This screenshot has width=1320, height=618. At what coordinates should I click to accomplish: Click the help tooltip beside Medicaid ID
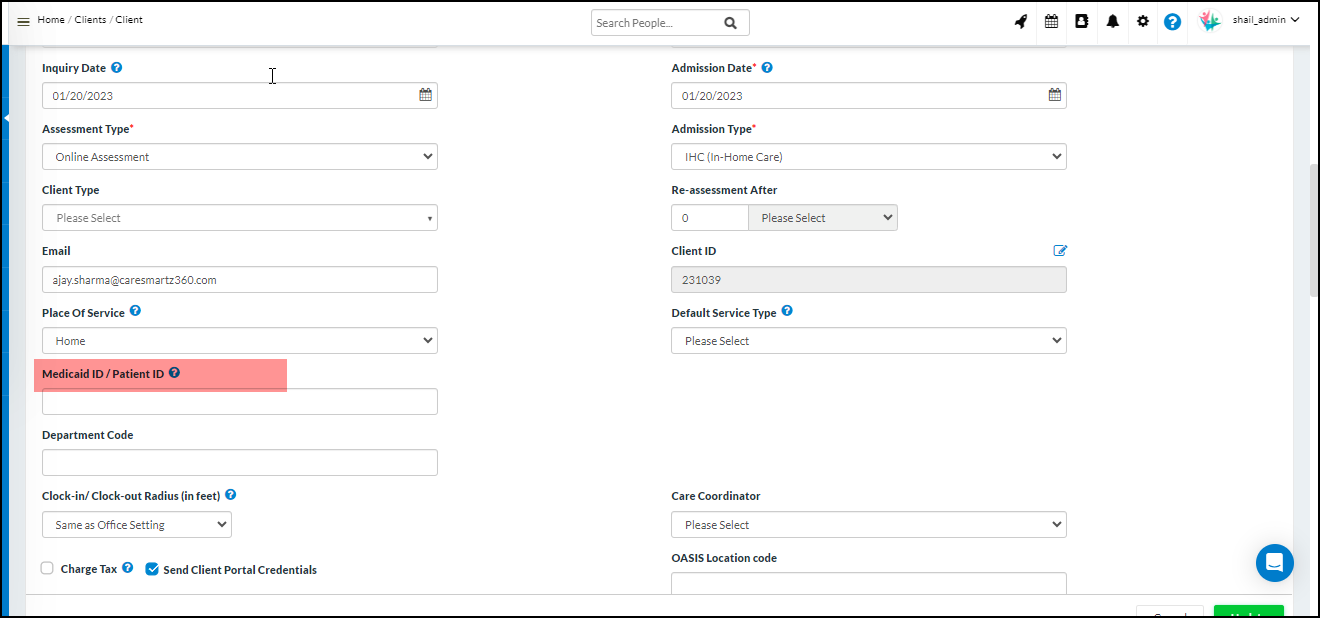[174, 372]
